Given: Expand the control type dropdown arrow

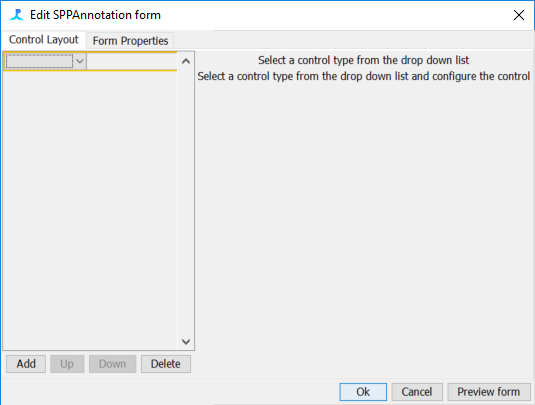Looking at the screenshot, I should pos(80,61).
